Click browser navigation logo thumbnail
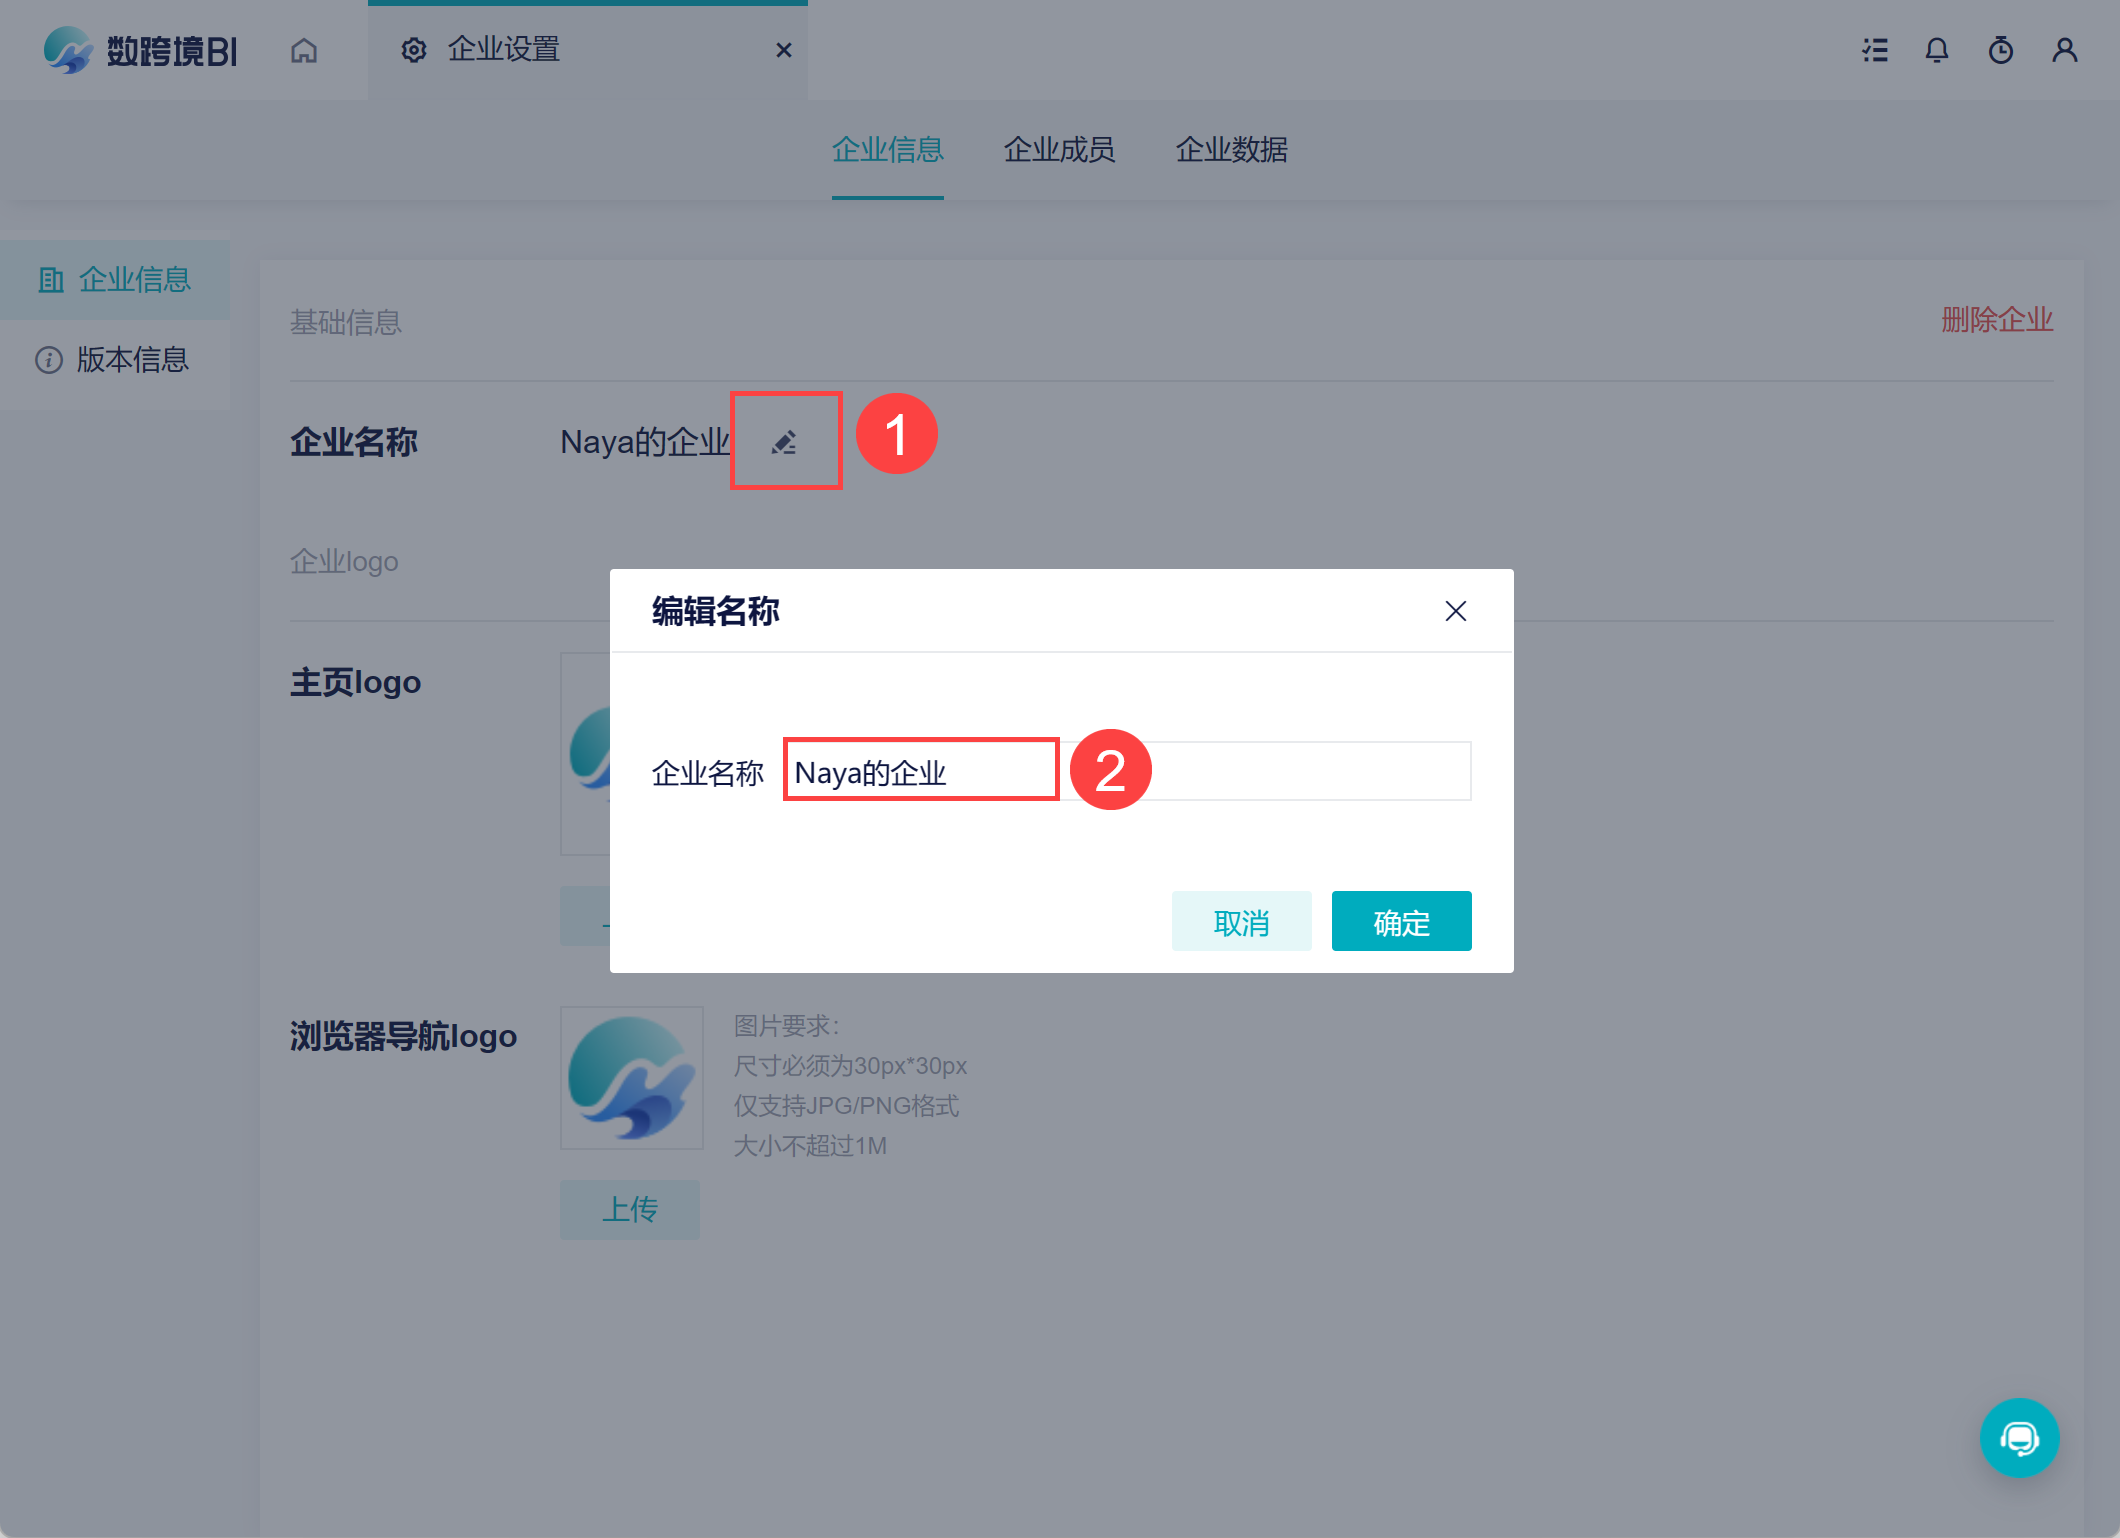Viewport: 2120px width, 1538px height. coord(632,1078)
